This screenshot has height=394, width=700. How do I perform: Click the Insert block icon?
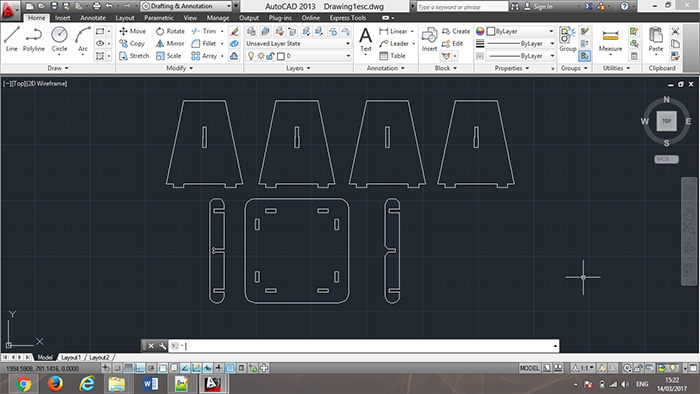(429, 39)
